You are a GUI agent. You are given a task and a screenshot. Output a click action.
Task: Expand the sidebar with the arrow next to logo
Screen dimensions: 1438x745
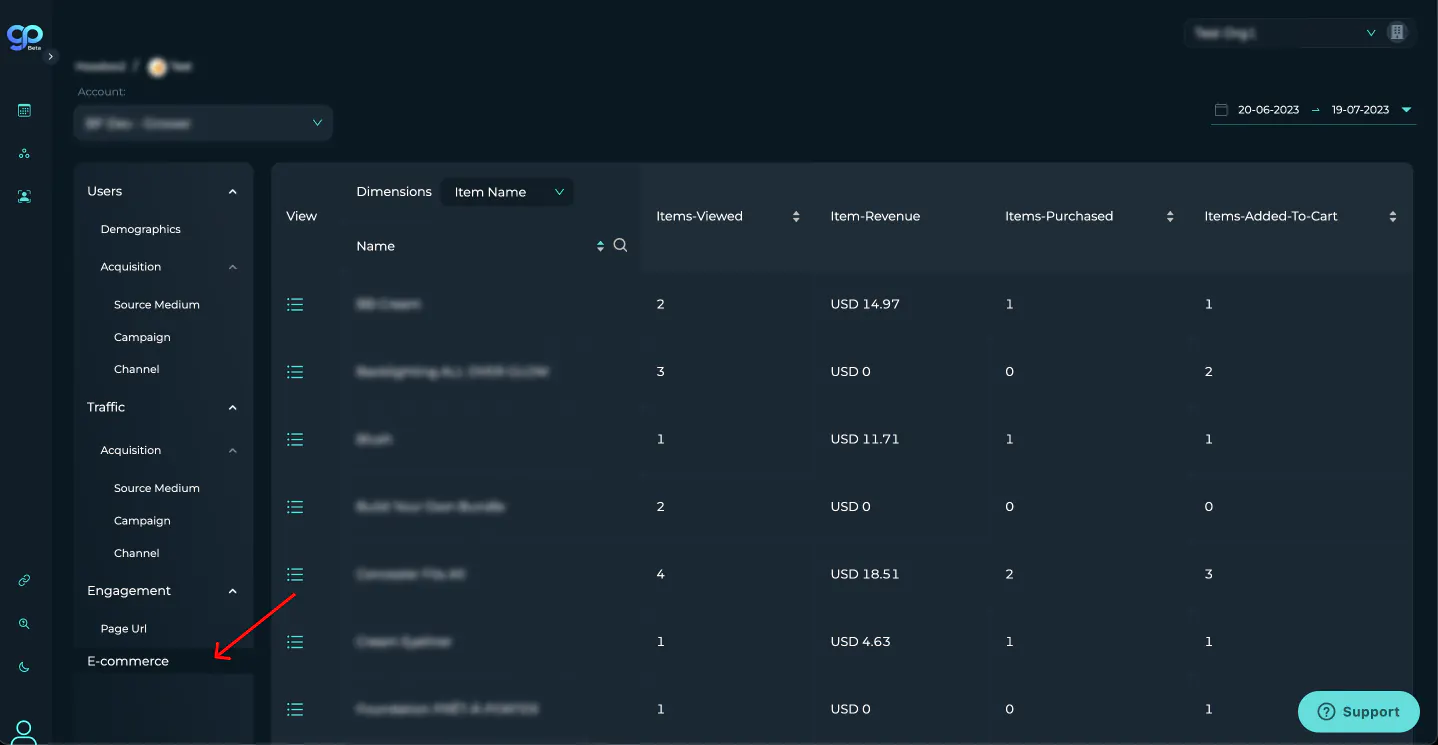tap(51, 57)
